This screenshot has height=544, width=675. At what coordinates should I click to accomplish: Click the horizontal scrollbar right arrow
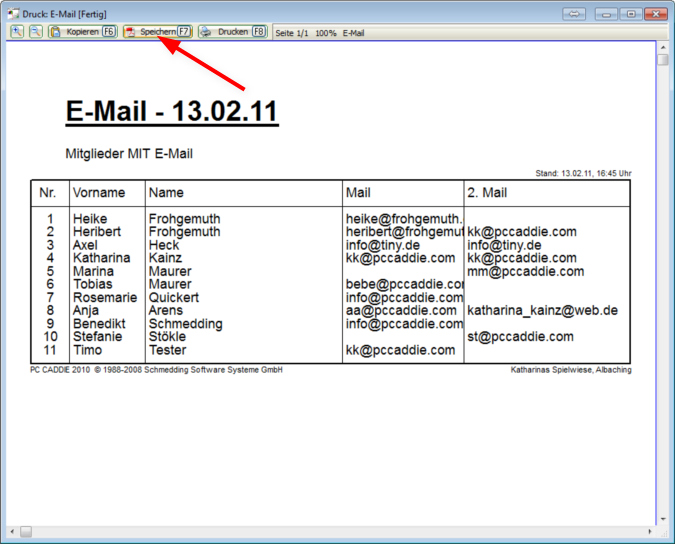click(650, 531)
